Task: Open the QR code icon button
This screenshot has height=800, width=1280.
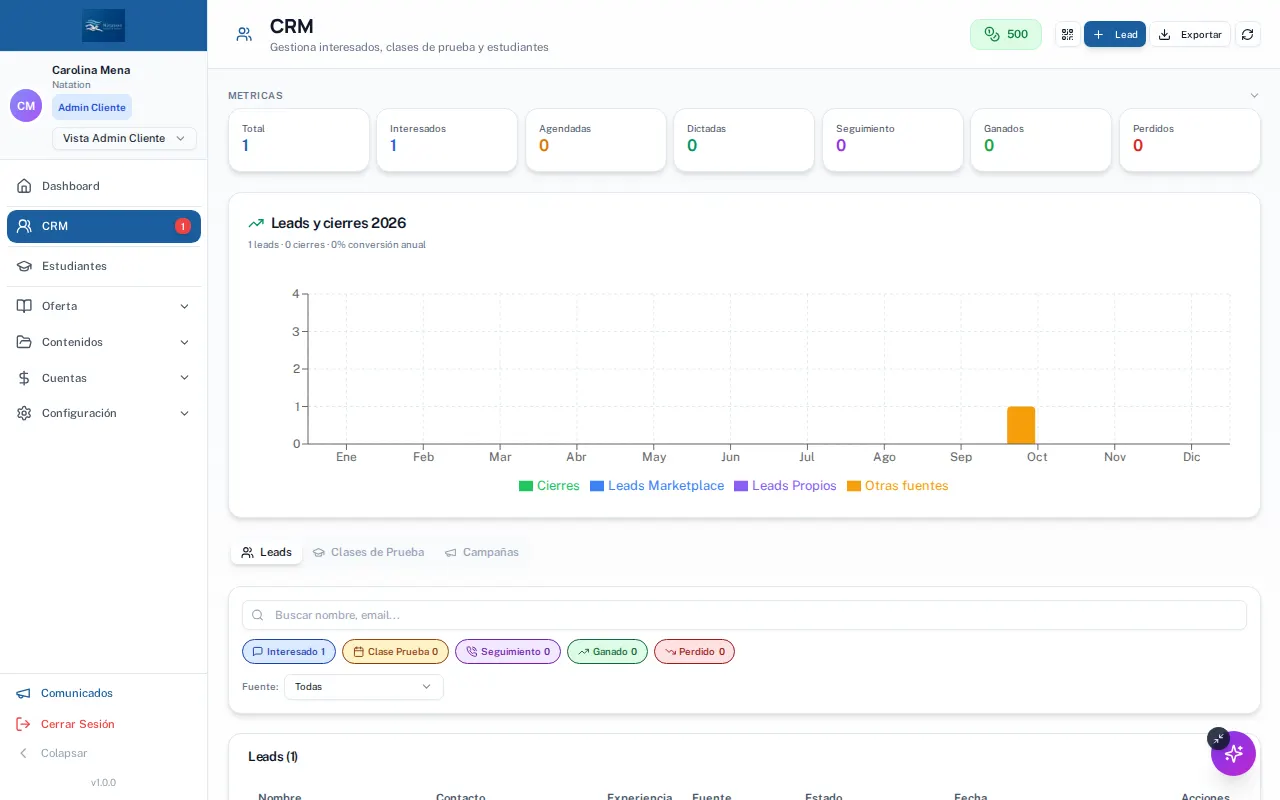Action: tap(1067, 34)
